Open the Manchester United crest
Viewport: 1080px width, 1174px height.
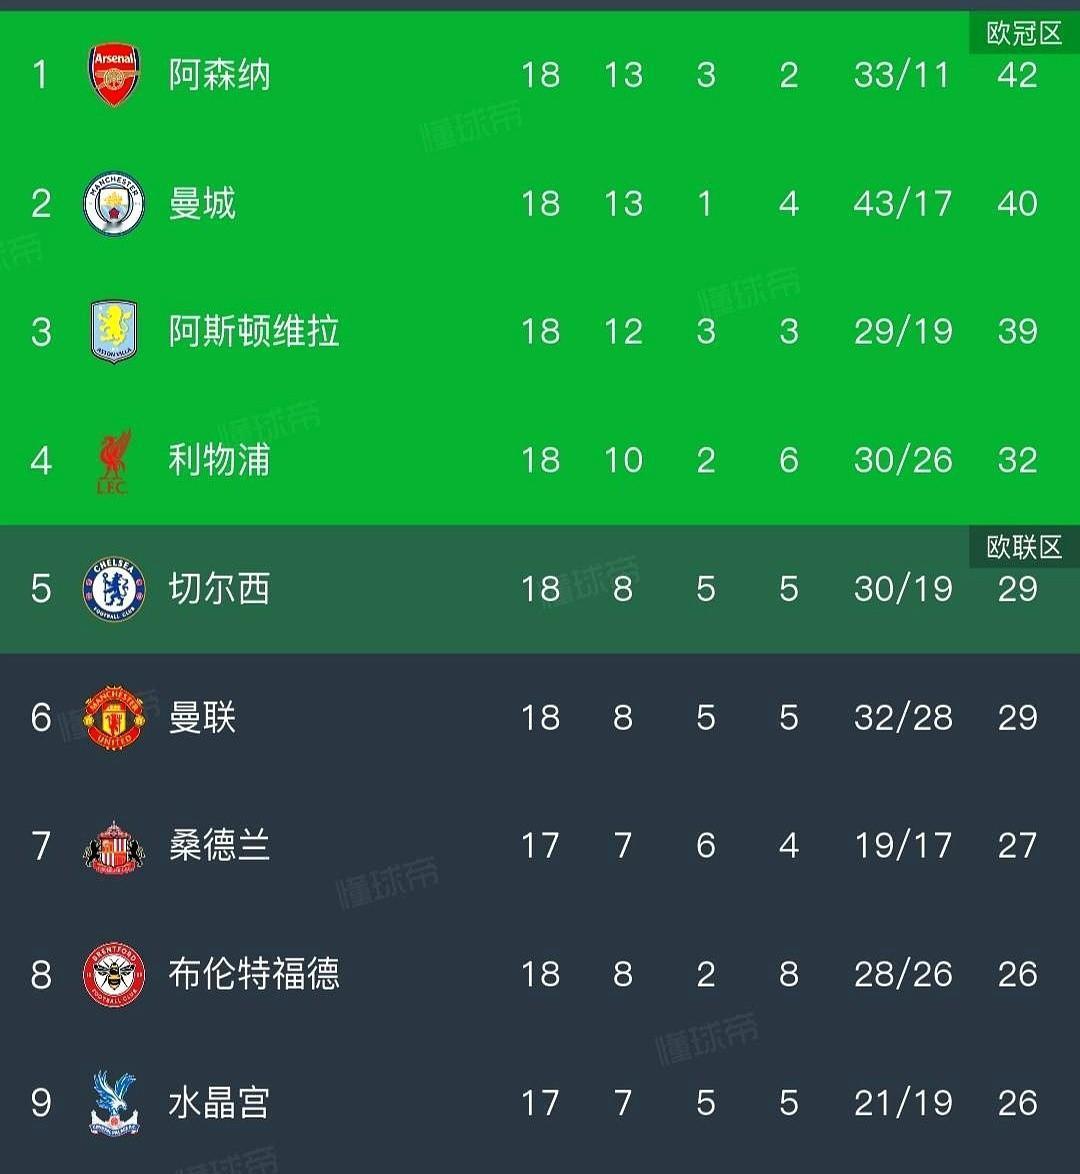(x=113, y=718)
